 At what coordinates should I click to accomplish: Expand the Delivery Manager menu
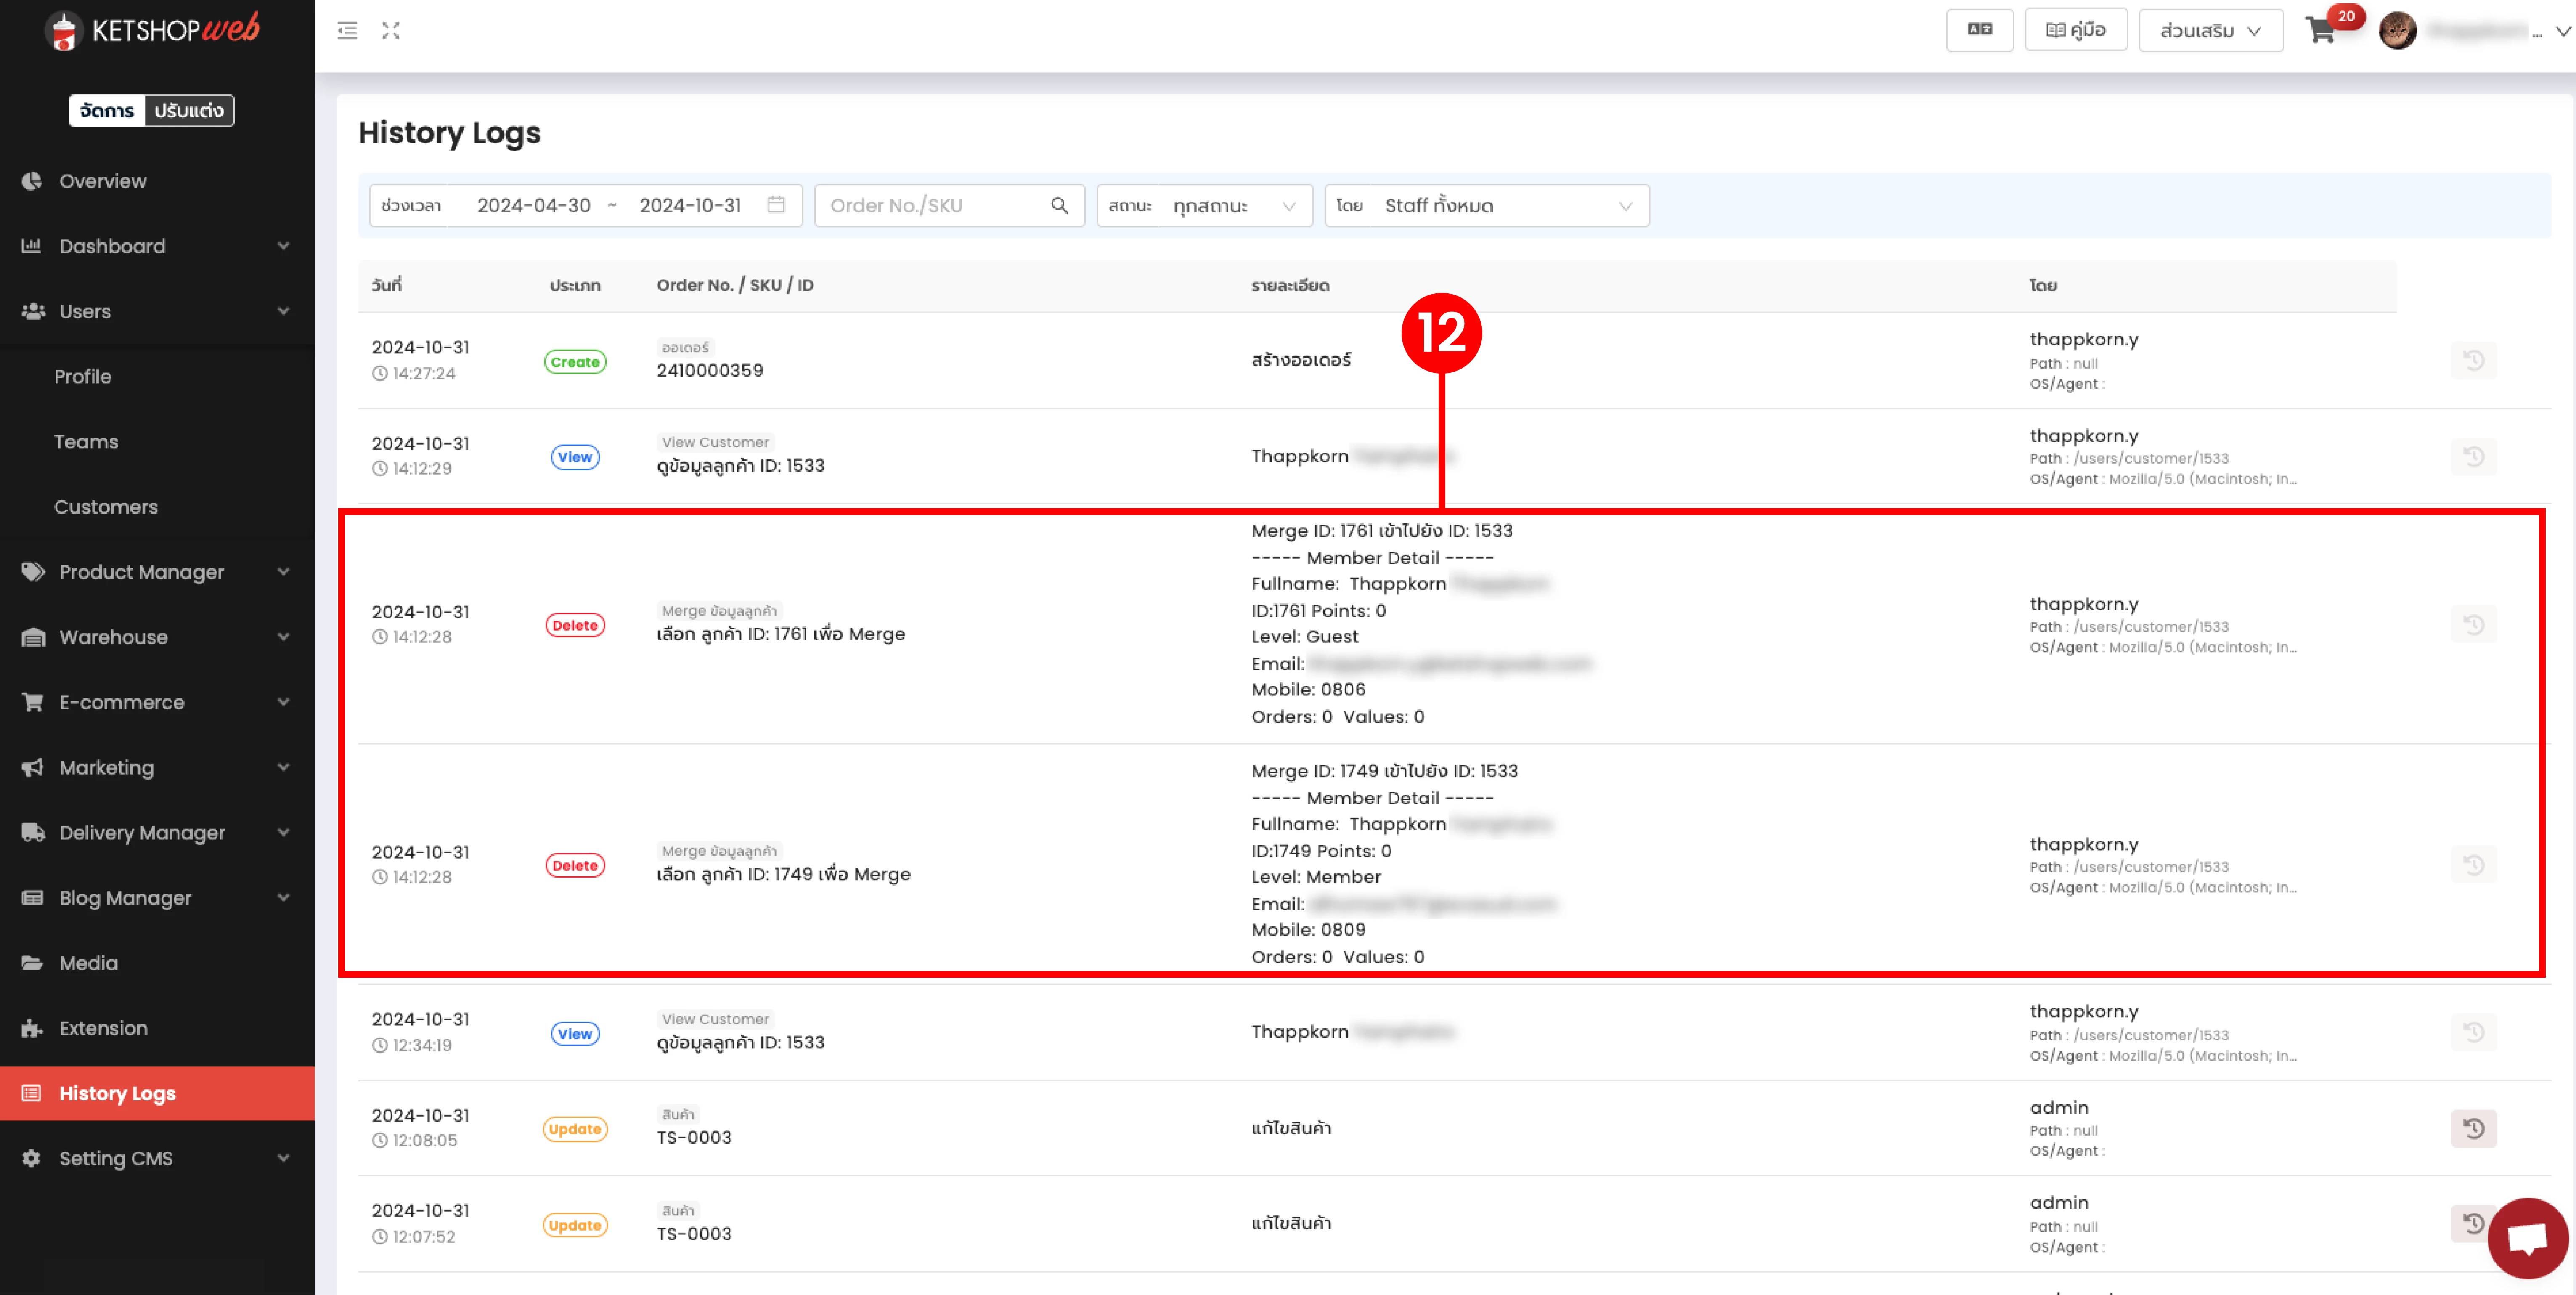tap(157, 832)
